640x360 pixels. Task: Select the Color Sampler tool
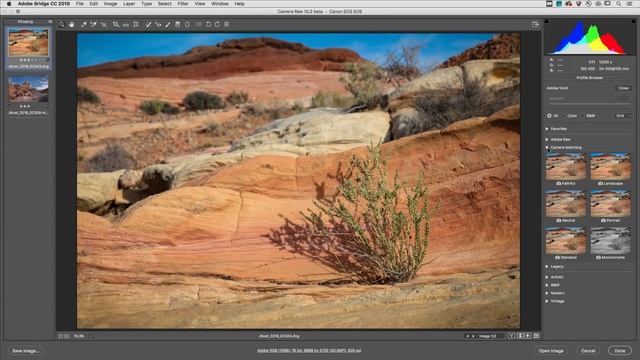[93, 24]
